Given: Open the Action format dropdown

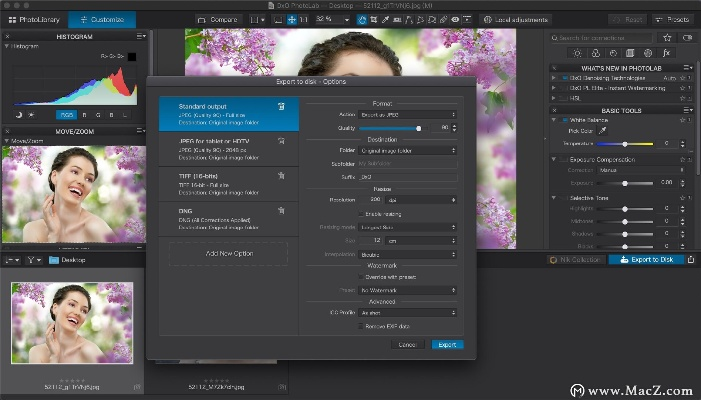Looking at the screenshot, I should 408,114.
